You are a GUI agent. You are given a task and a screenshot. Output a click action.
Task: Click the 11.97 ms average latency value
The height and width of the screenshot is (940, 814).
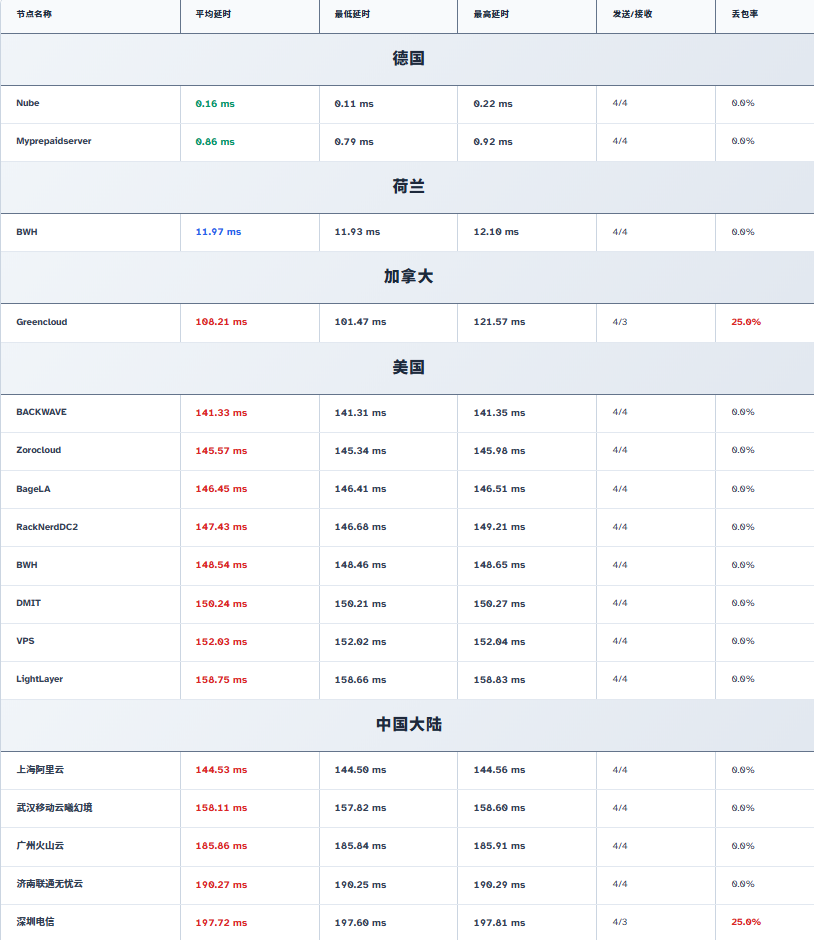218,232
